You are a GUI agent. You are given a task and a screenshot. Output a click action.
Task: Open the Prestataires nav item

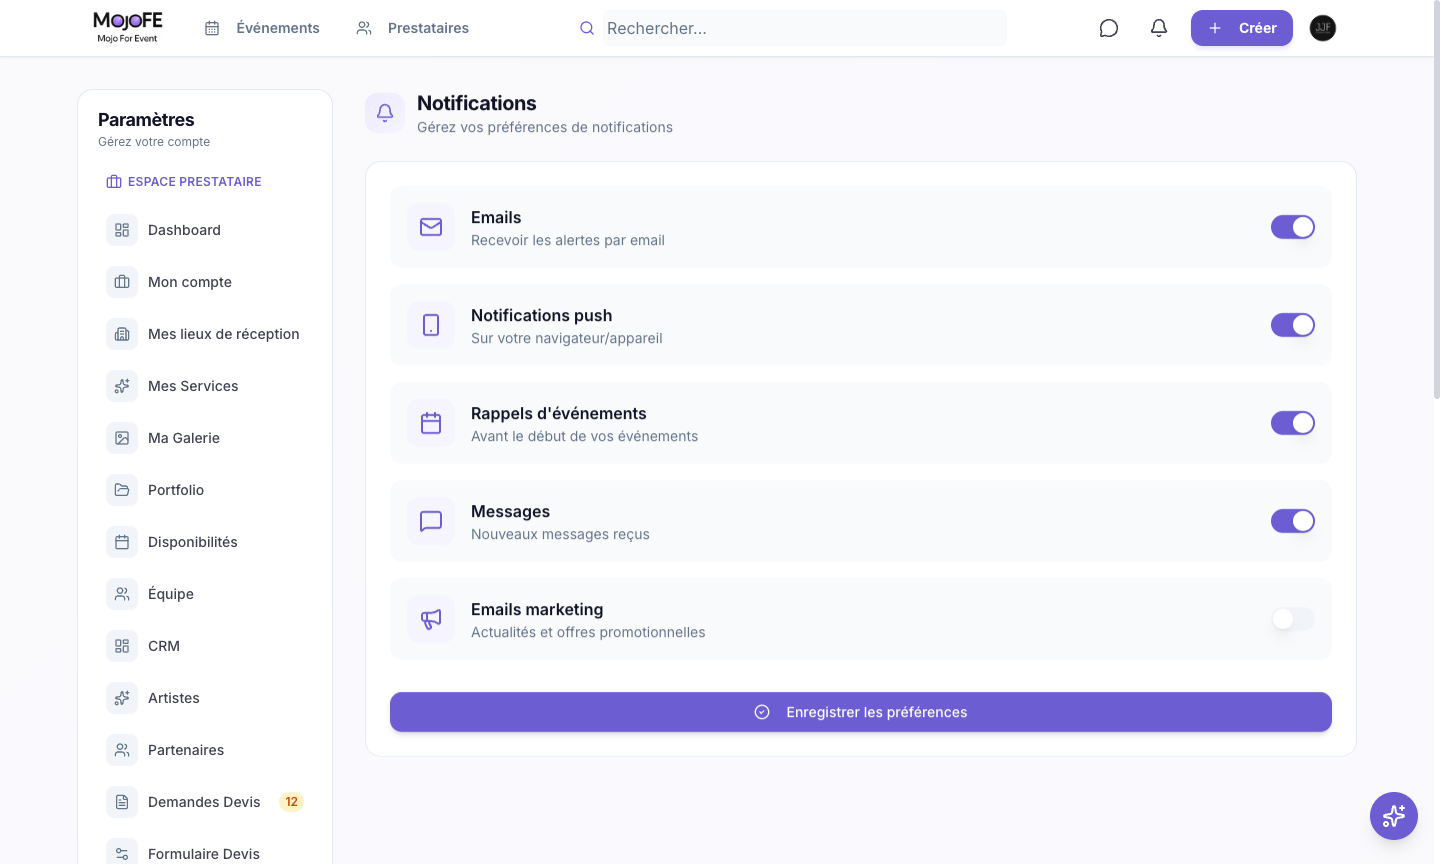tap(412, 28)
